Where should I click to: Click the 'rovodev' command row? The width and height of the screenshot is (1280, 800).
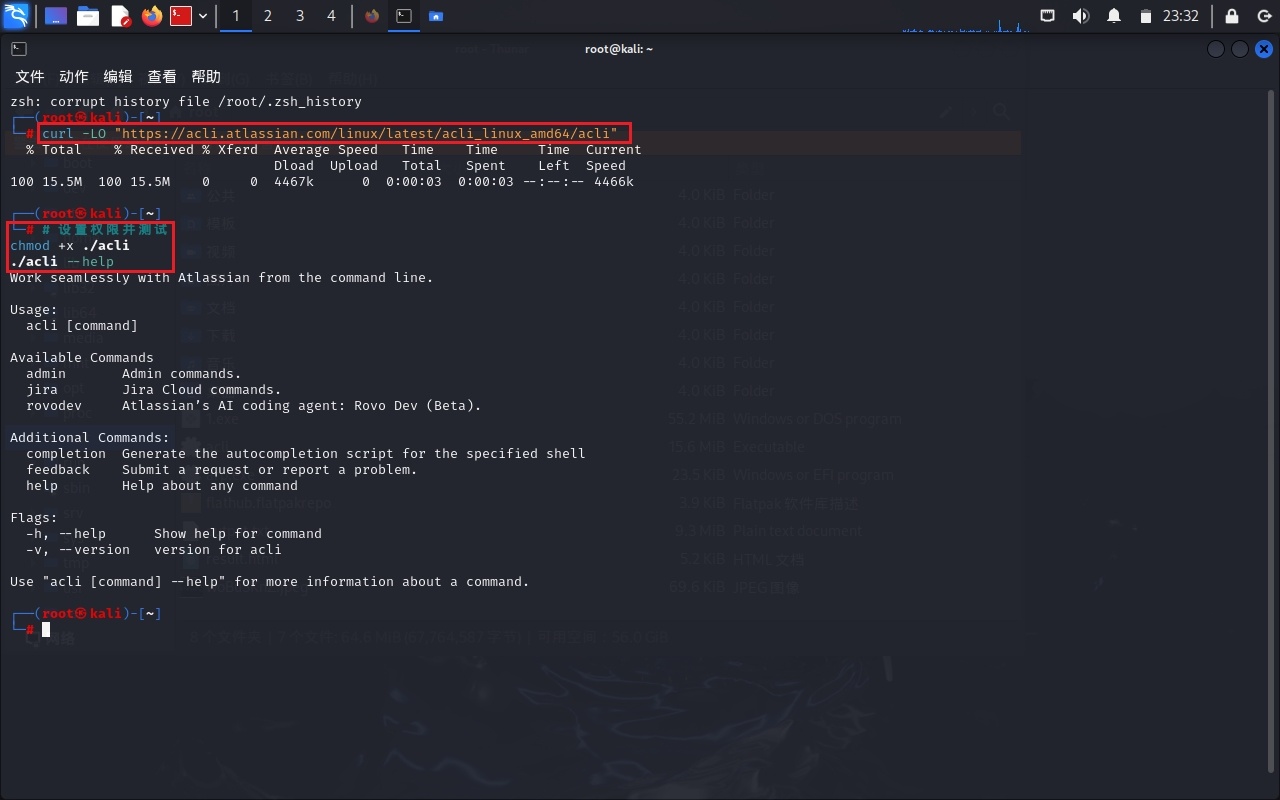254,406
